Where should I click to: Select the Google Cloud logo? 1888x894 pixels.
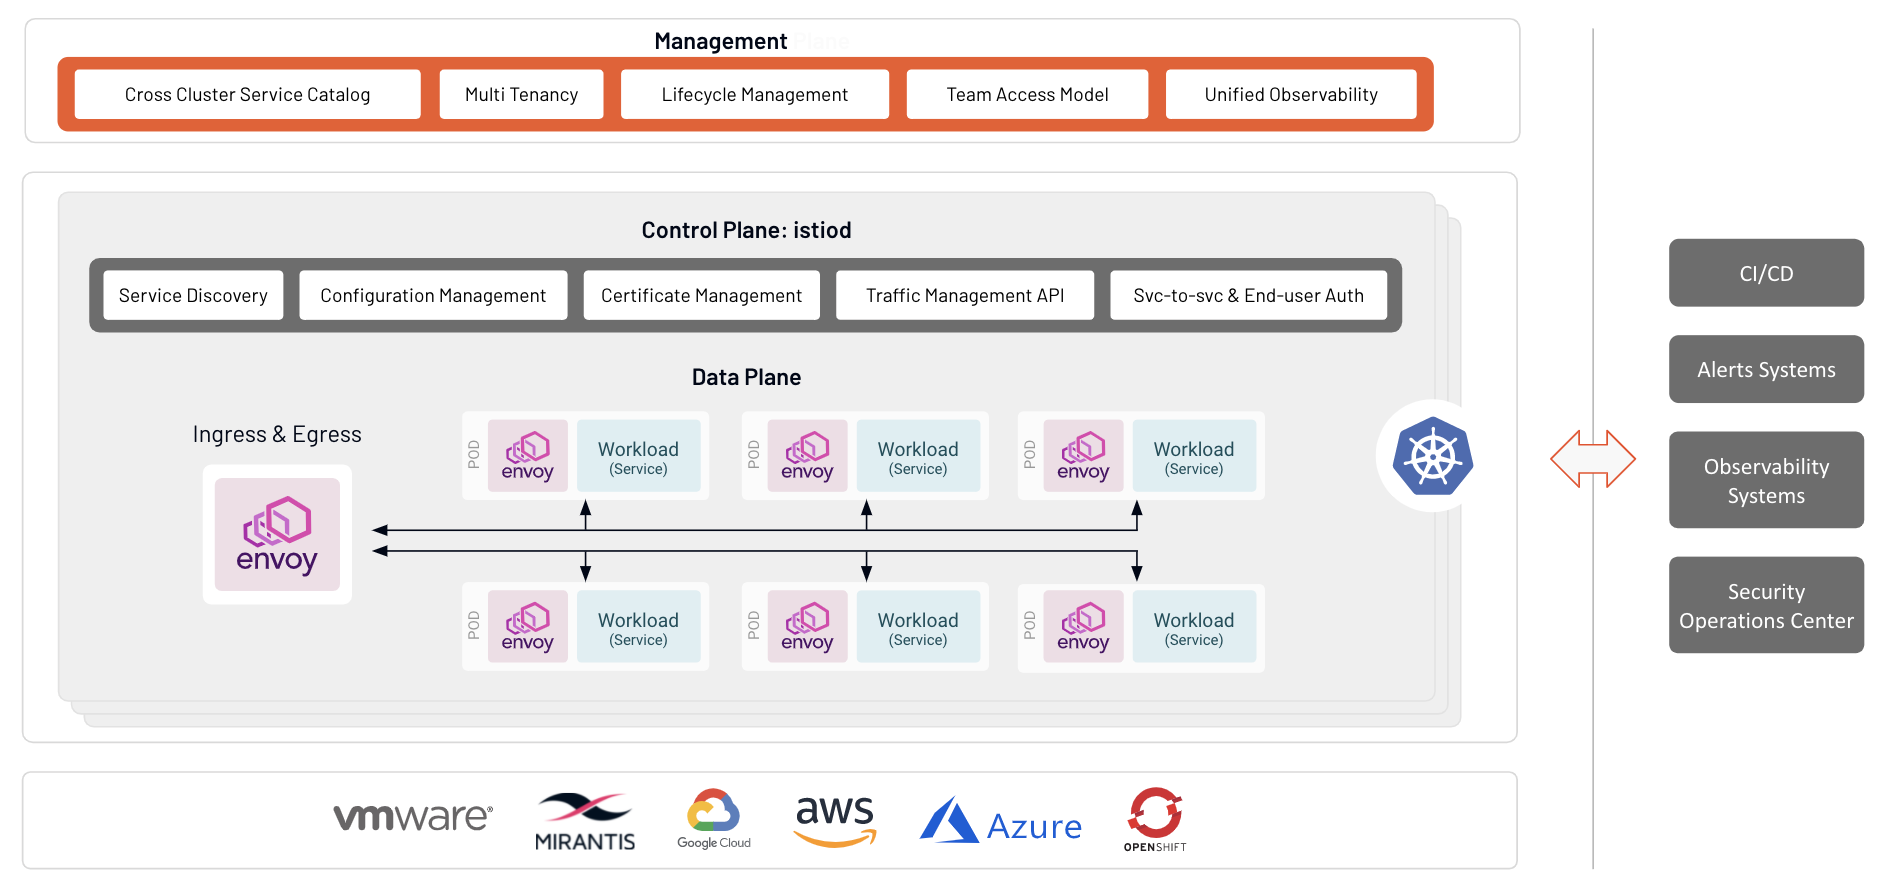click(x=714, y=820)
